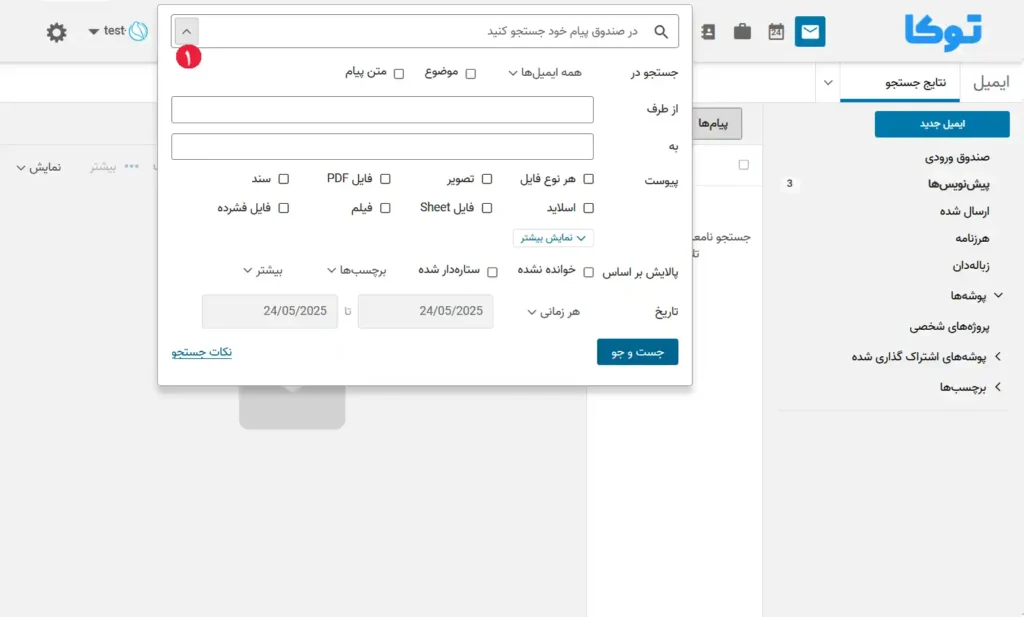
Task: Enable the ستاره‌دار شده filter
Action: (492, 272)
